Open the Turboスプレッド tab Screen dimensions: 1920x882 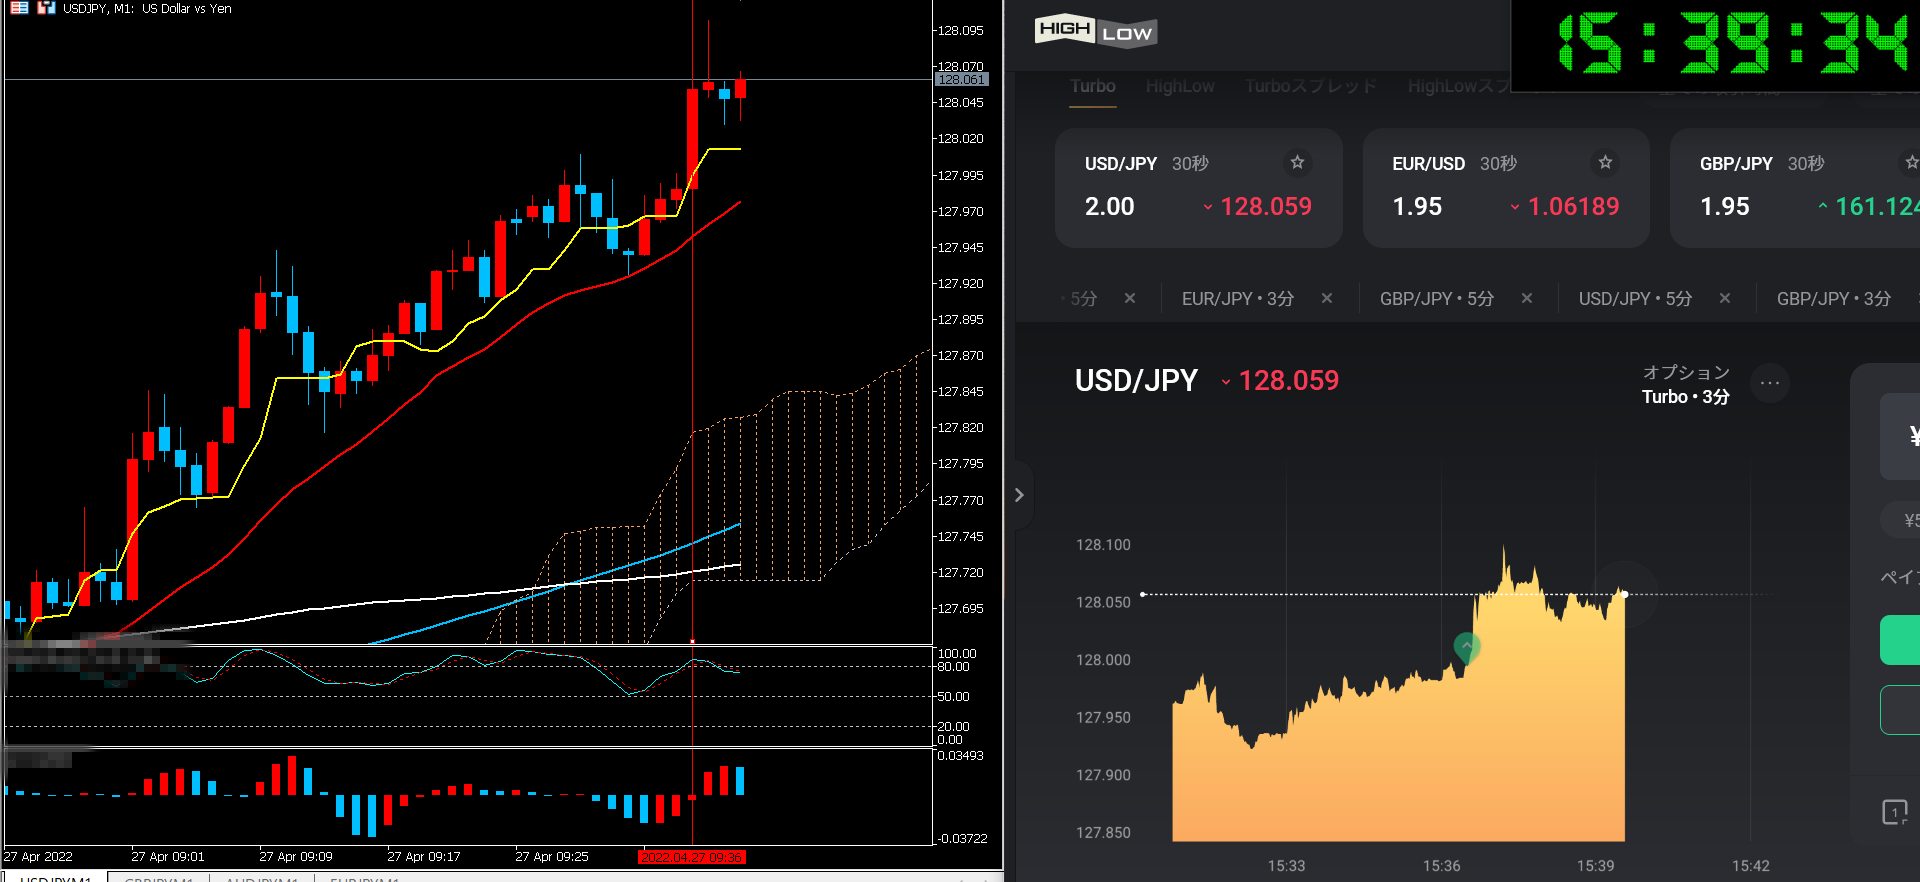point(1310,86)
